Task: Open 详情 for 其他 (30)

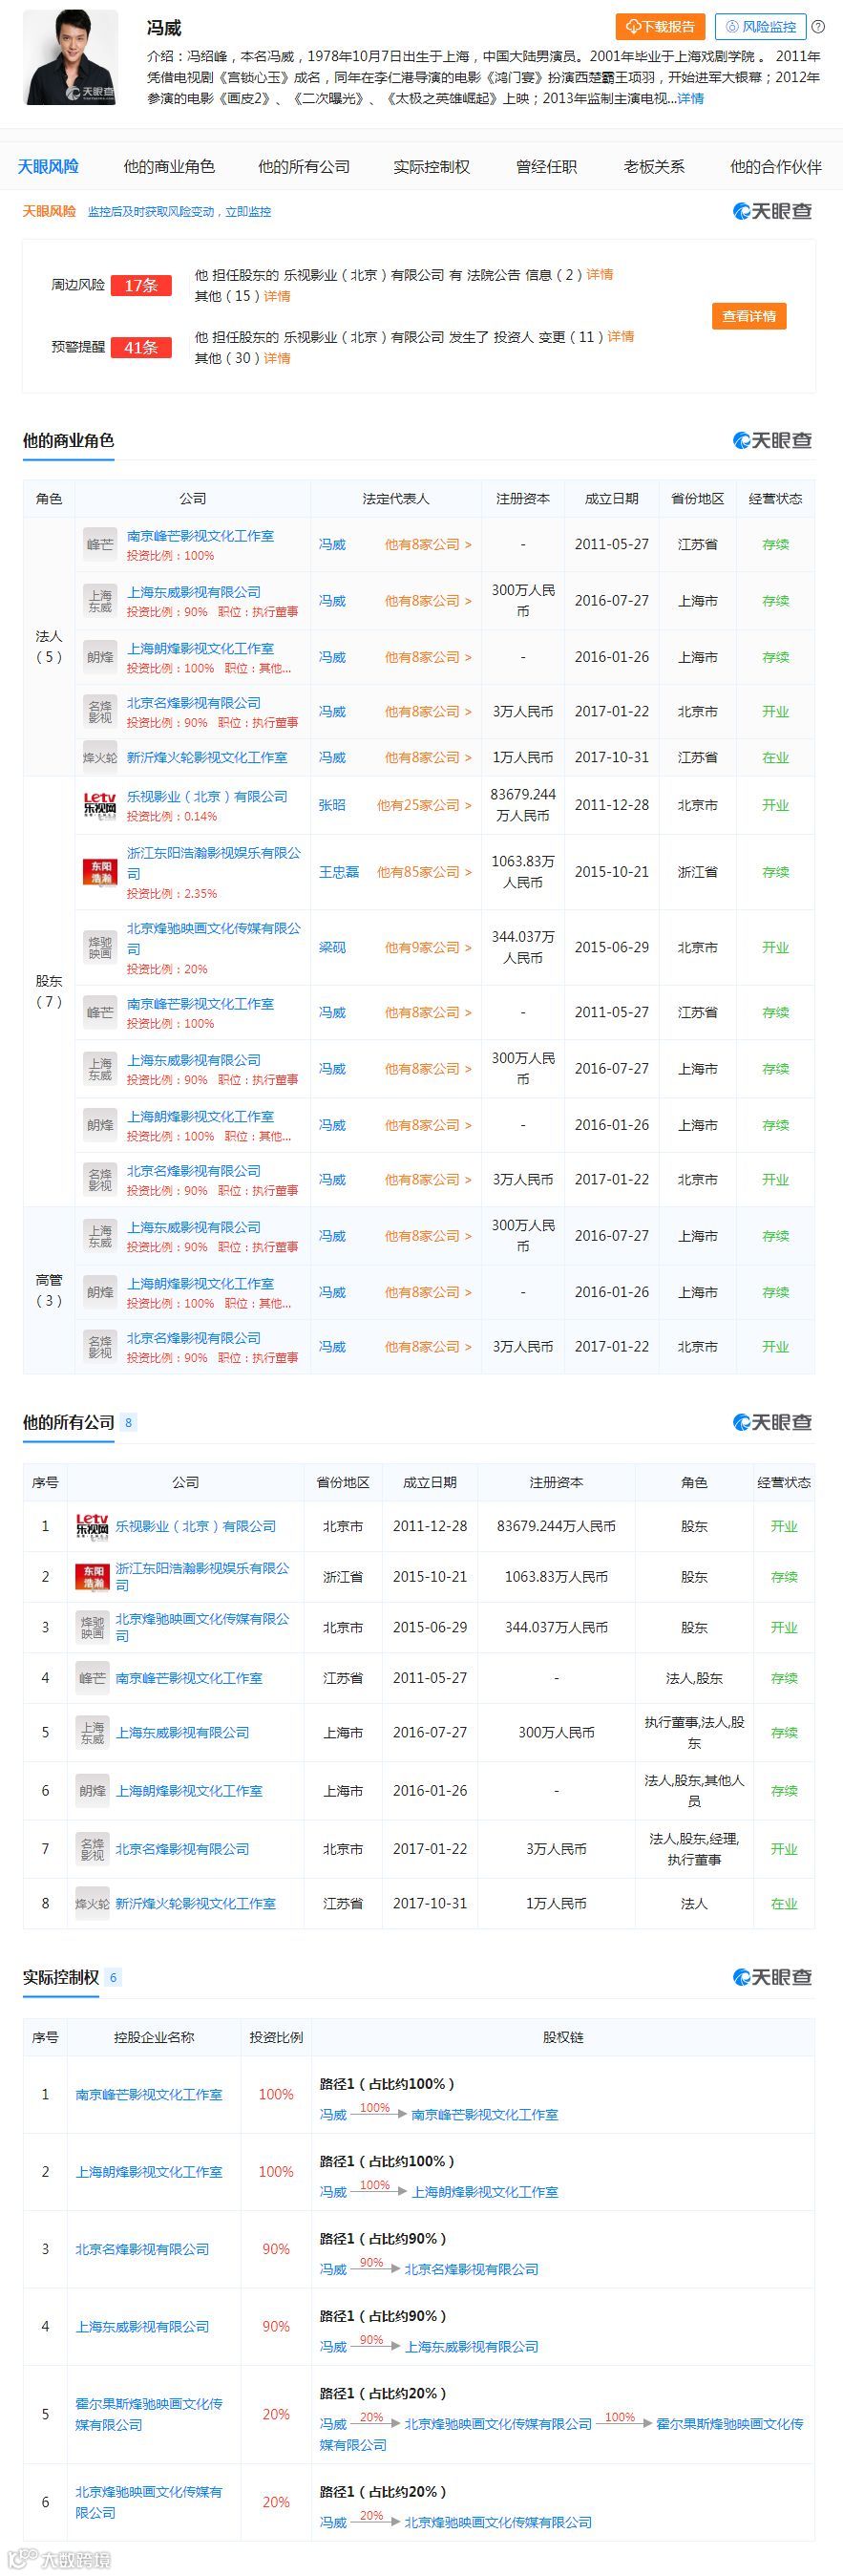Action: [277, 358]
